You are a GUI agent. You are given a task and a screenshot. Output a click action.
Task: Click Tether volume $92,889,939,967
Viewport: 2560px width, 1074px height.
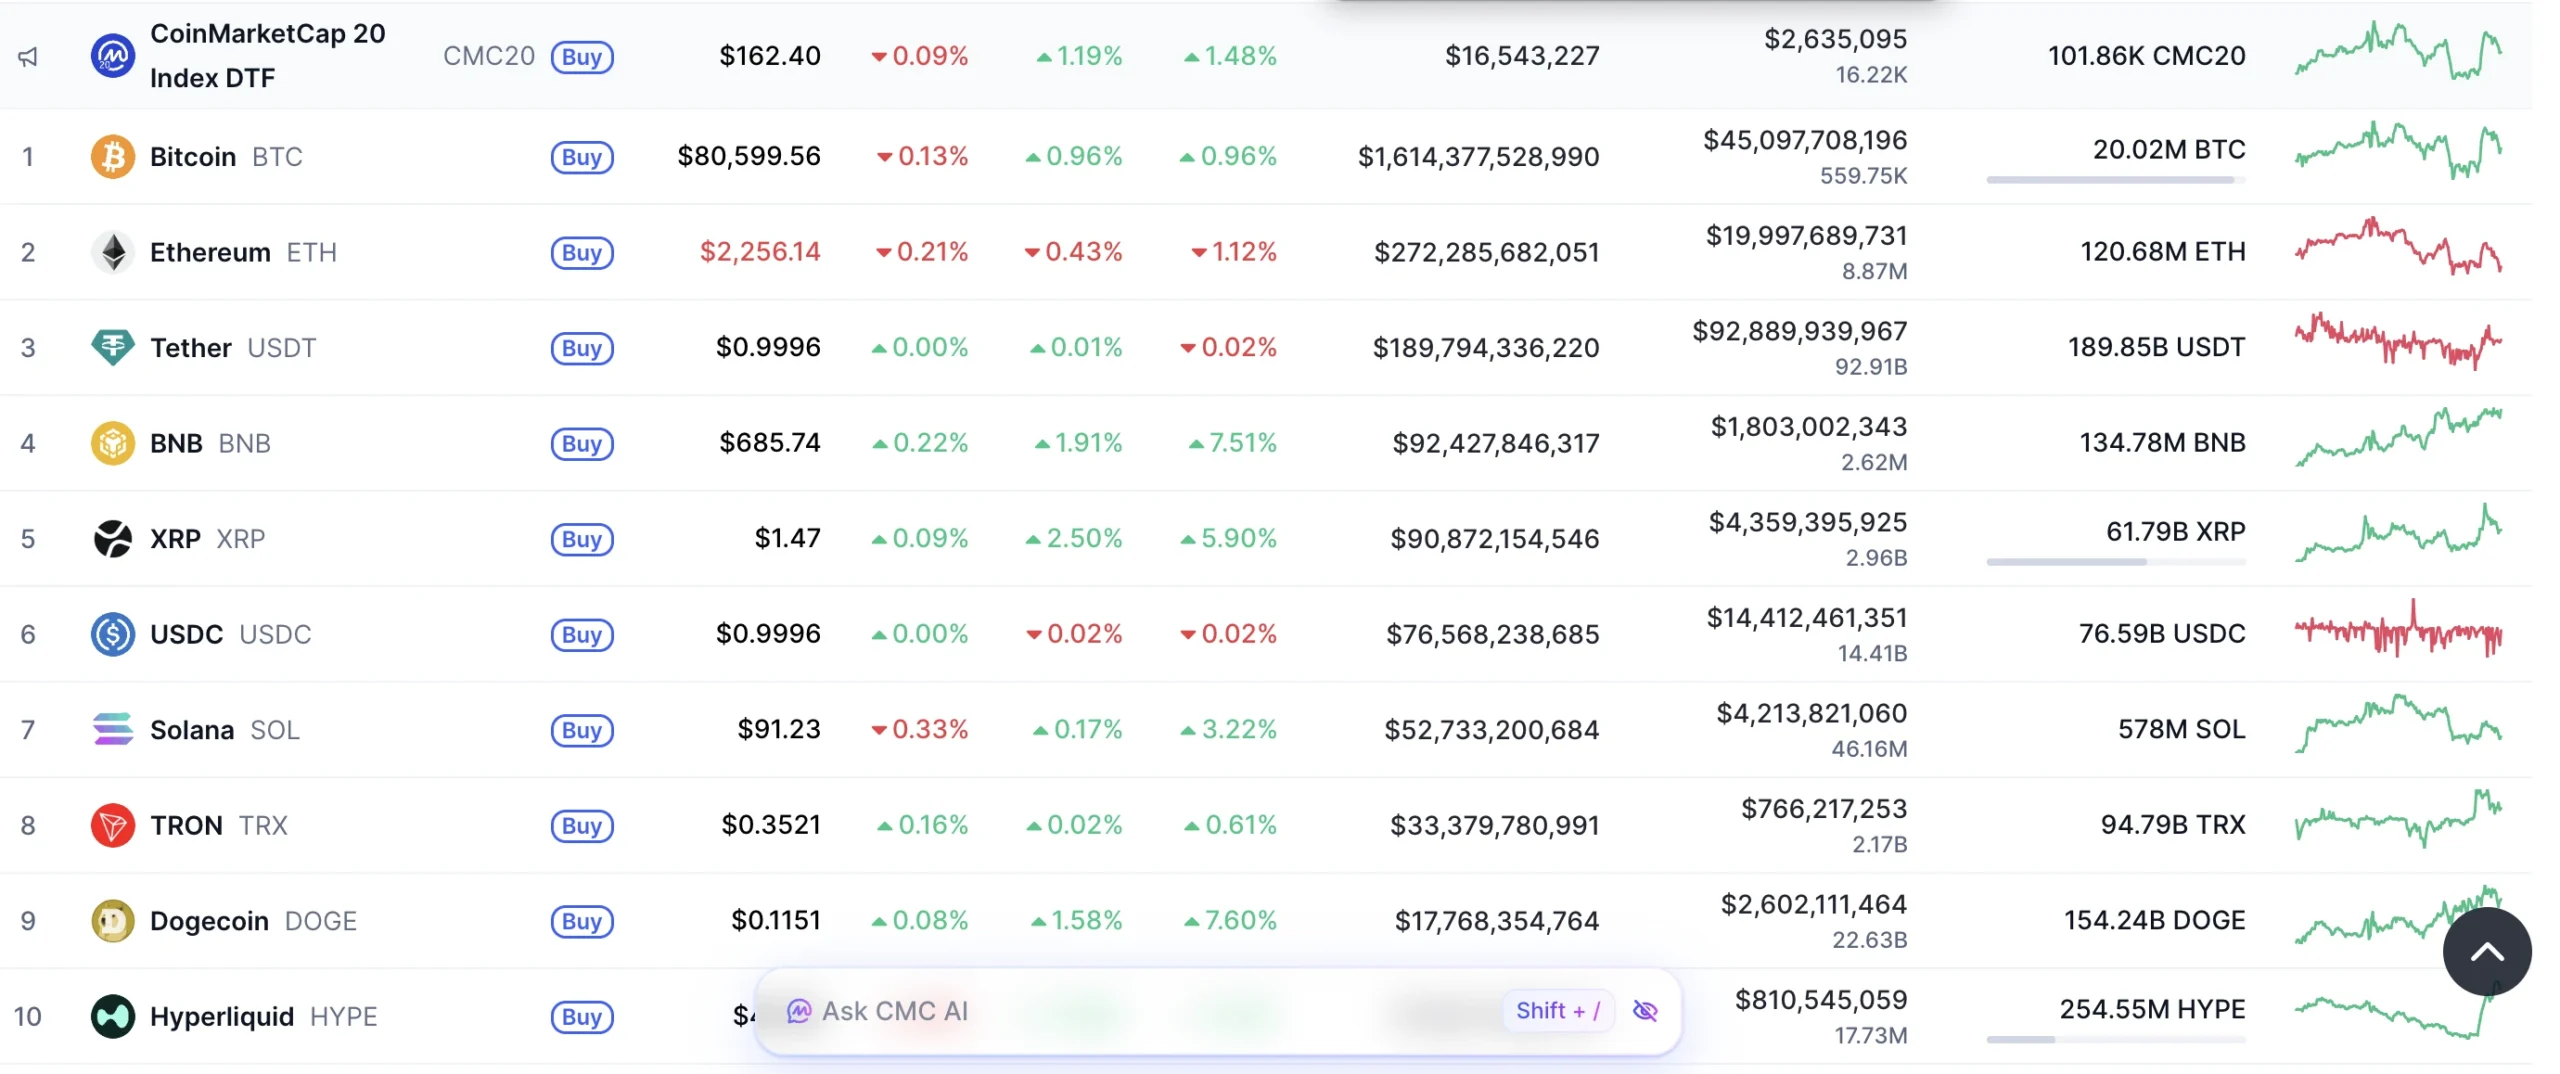1799,331
